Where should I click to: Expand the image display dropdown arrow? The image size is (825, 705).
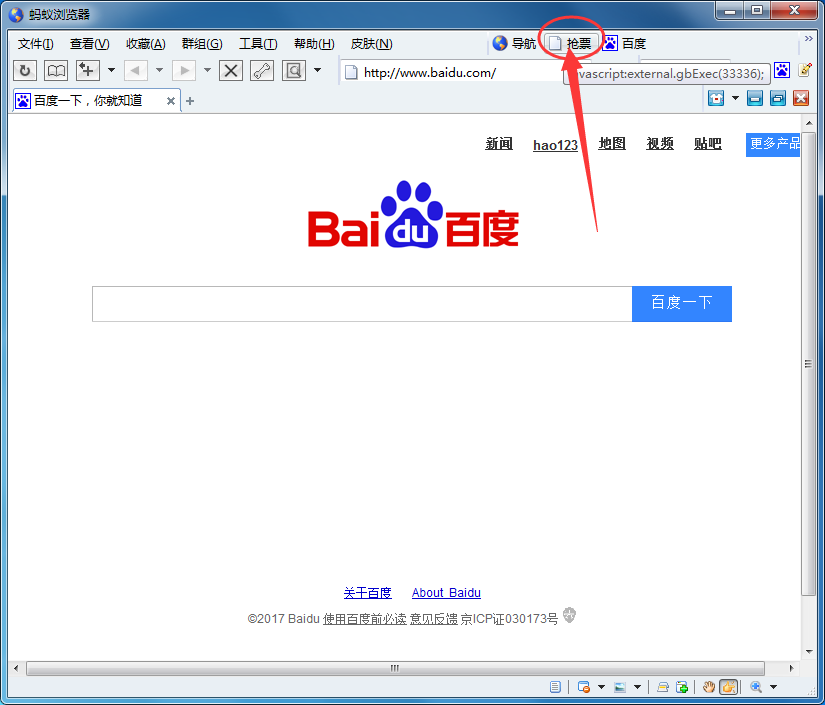(x=637, y=687)
